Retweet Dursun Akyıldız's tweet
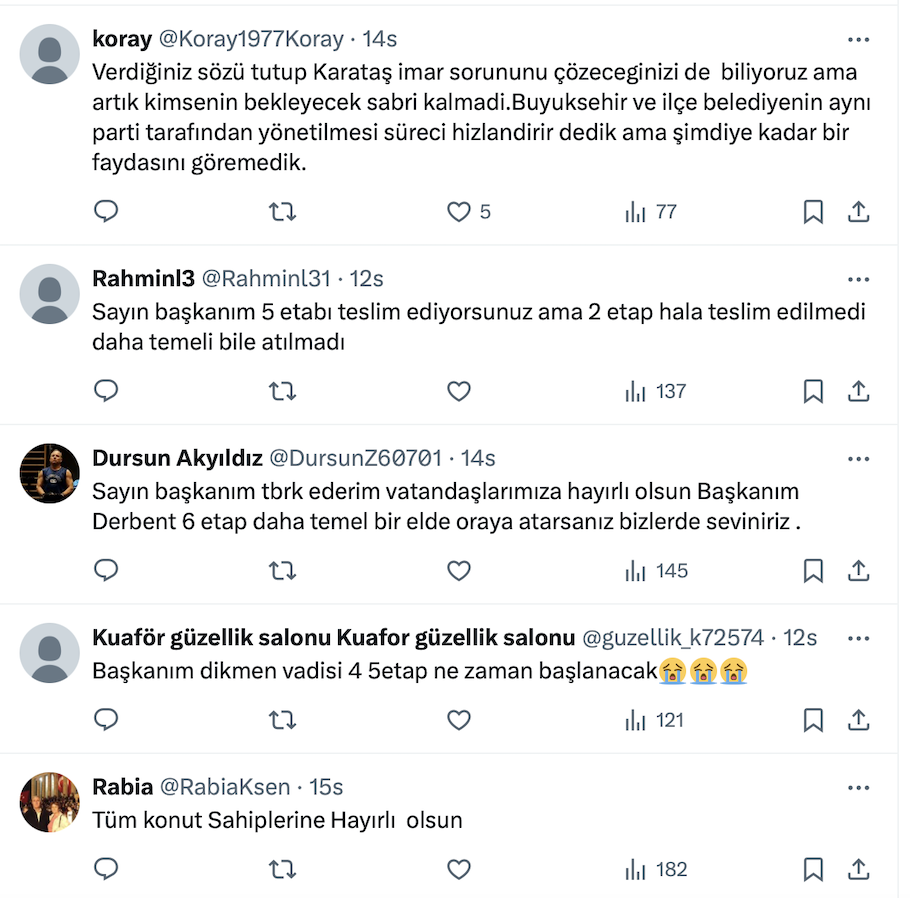 pyautogui.click(x=283, y=571)
